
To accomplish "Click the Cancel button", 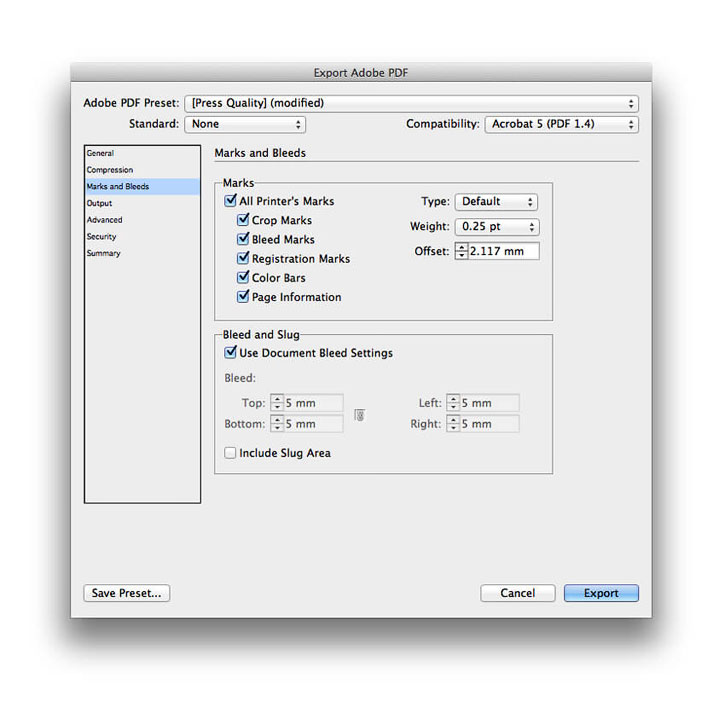I will coord(518,593).
